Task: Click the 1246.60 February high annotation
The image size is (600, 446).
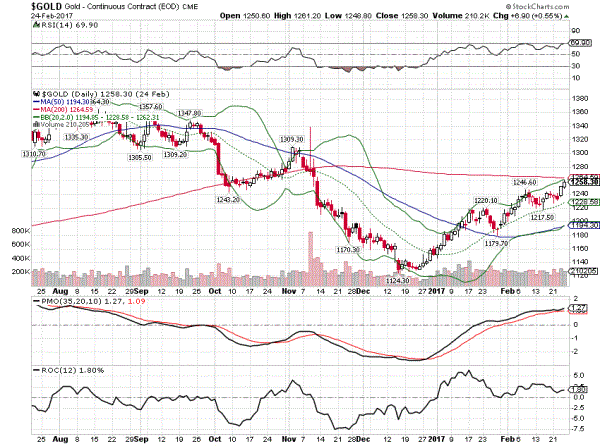Action: click(x=526, y=182)
